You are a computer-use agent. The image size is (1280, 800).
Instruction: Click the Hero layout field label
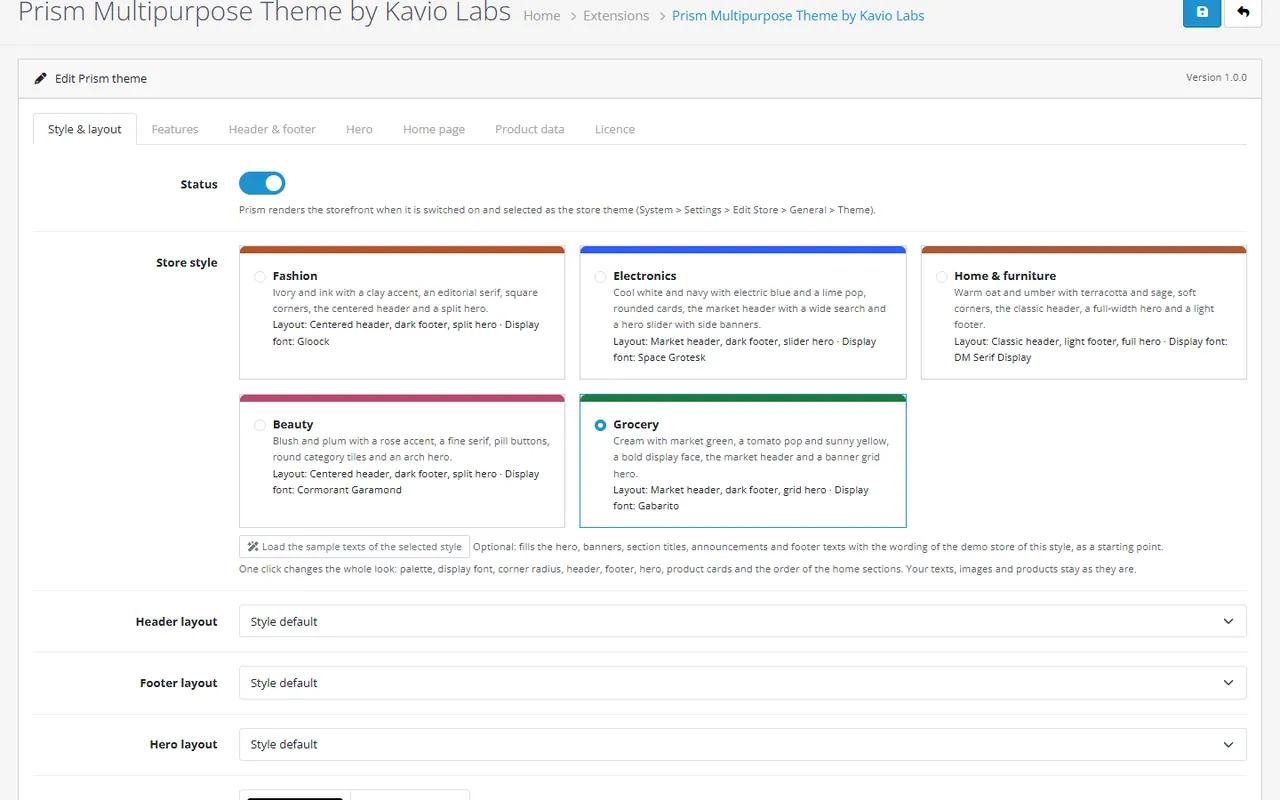[x=184, y=745]
